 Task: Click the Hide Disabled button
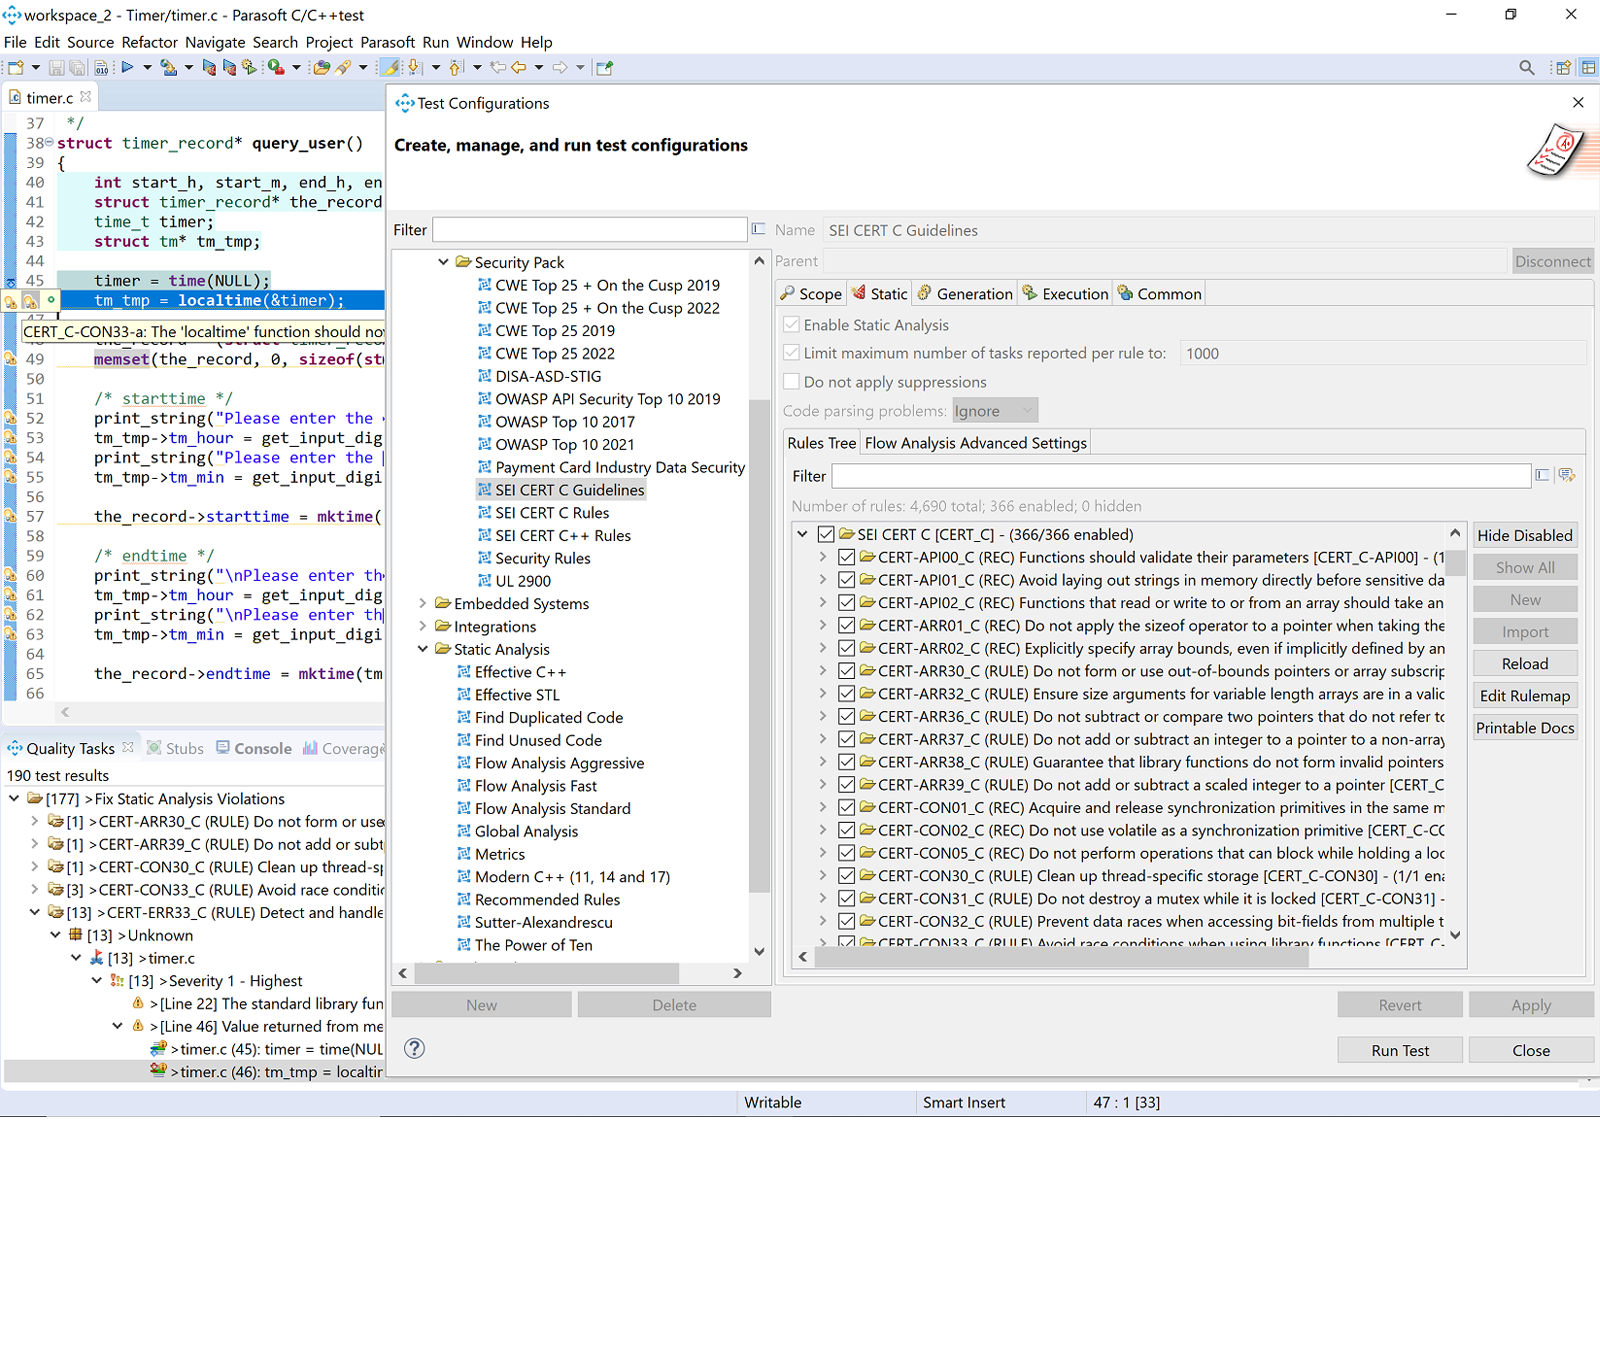pyautogui.click(x=1525, y=535)
